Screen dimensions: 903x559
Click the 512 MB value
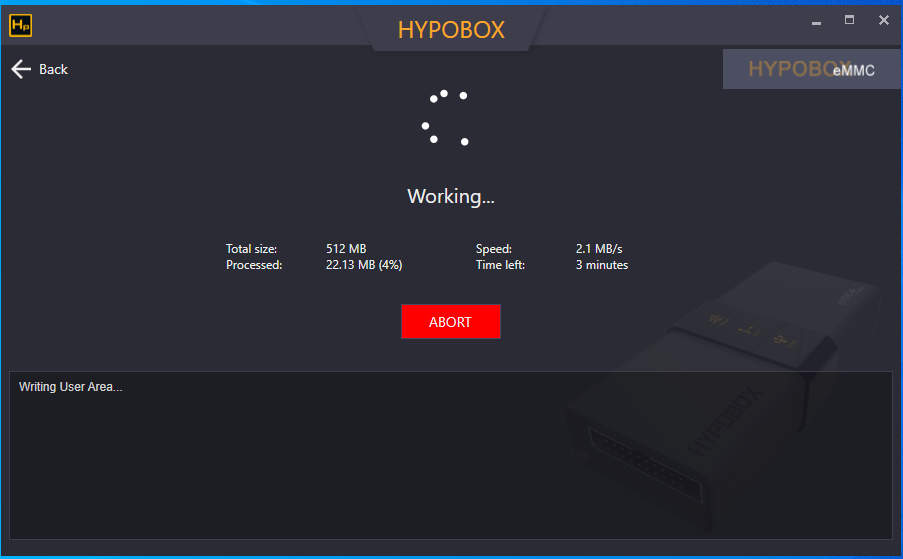pos(346,249)
